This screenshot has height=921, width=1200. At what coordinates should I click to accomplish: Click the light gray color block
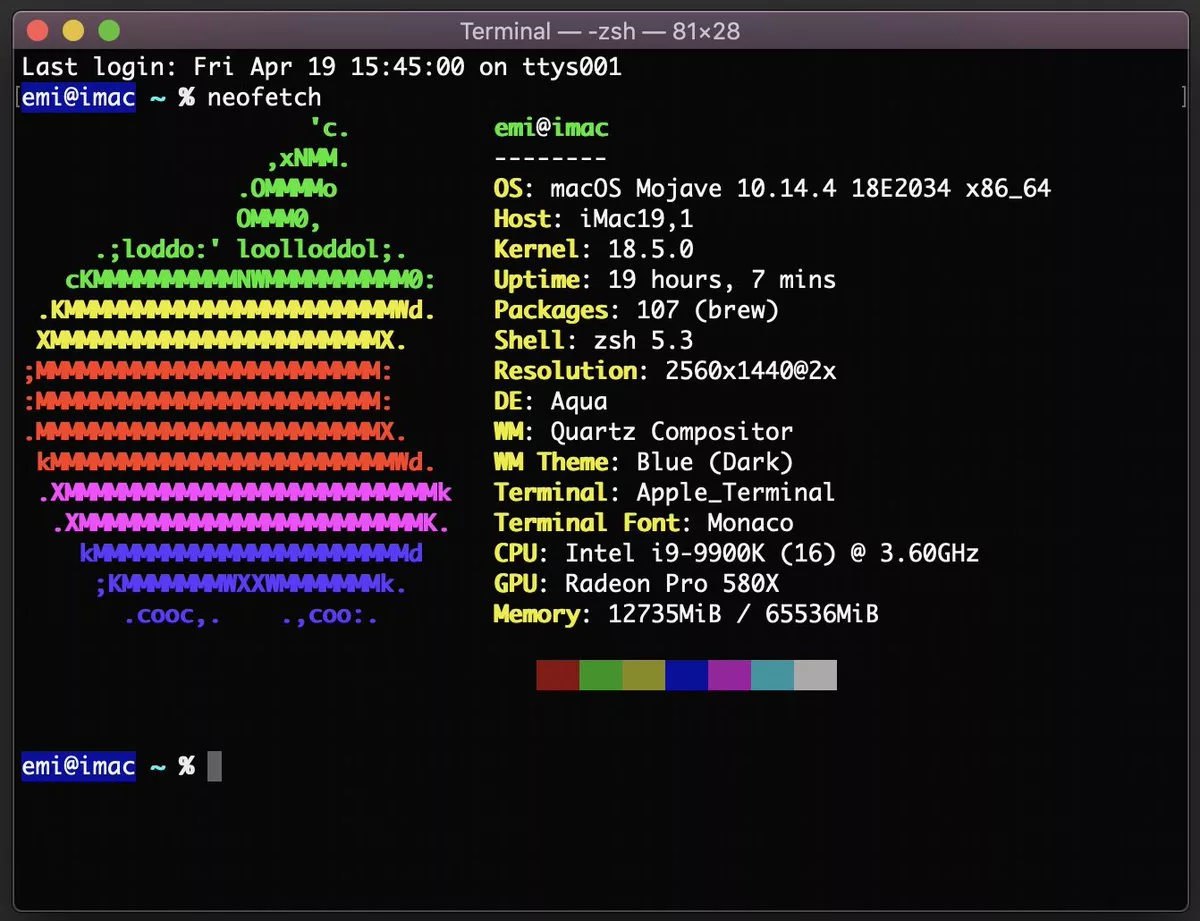click(815, 675)
